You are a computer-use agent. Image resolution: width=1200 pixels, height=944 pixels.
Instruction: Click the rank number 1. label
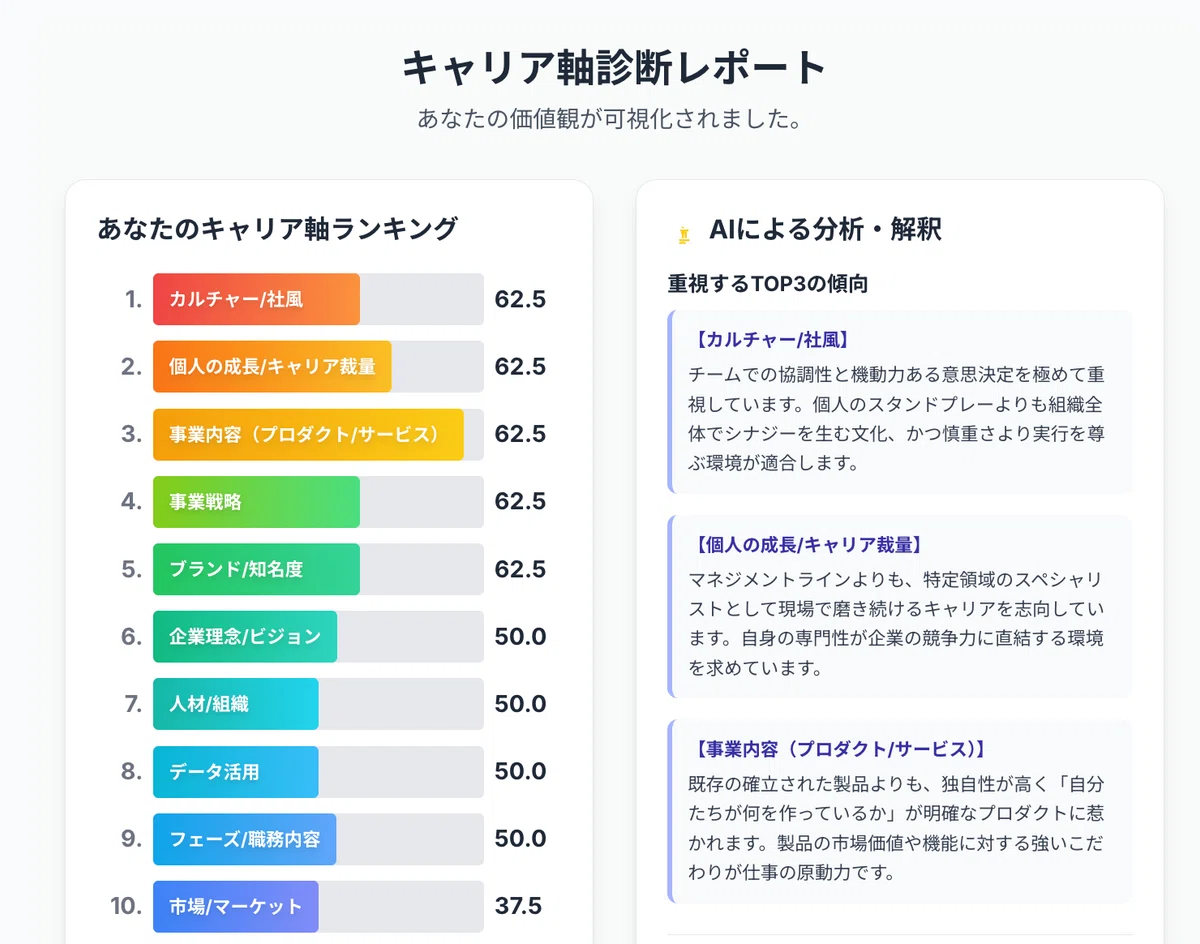click(x=134, y=299)
